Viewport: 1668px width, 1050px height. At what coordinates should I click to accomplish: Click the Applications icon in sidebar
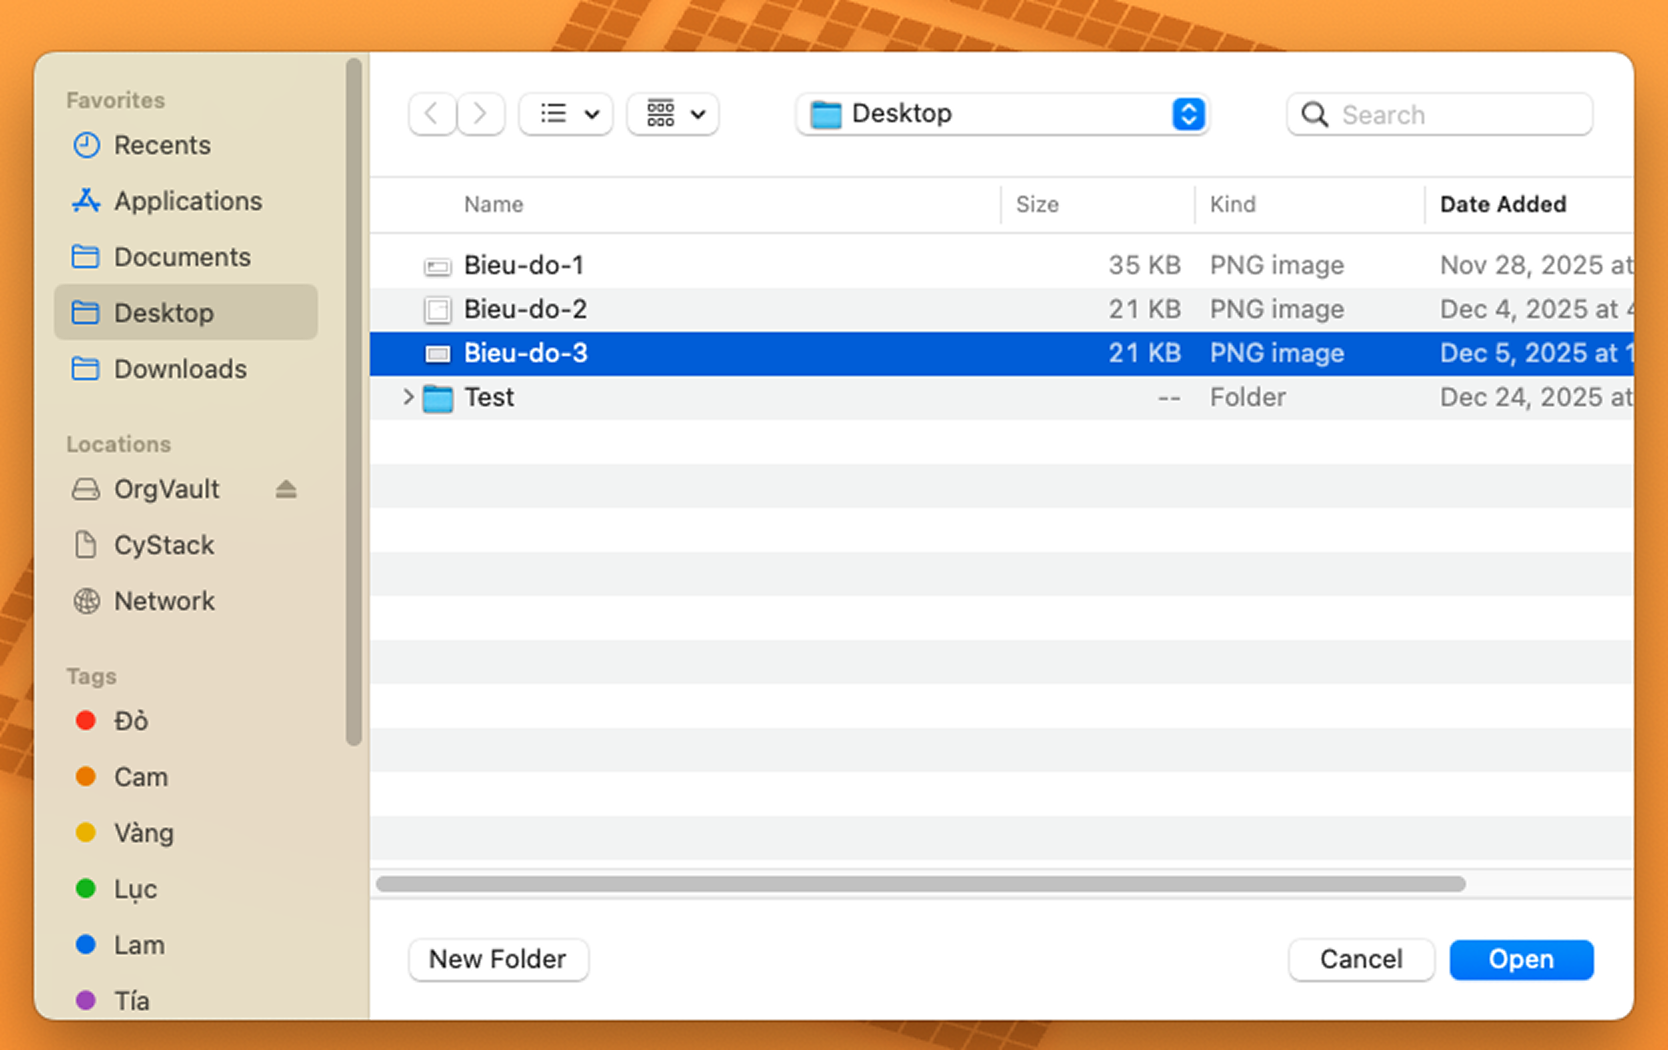click(x=86, y=201)
